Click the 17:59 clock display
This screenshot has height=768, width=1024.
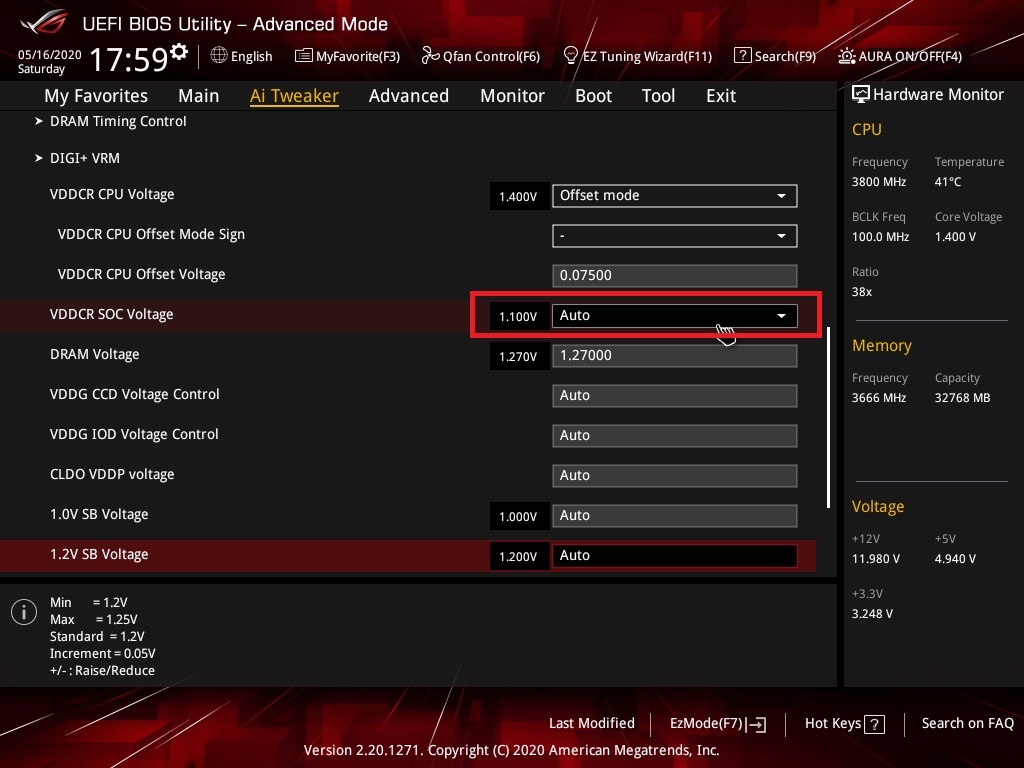(x=129, y=59)
